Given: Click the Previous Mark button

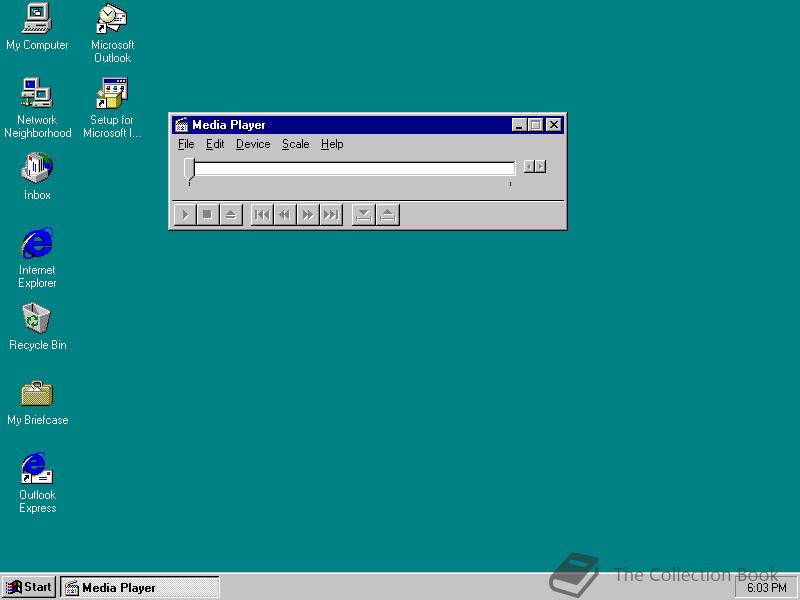Looking at the screenshot, I should tap(262, 215).
